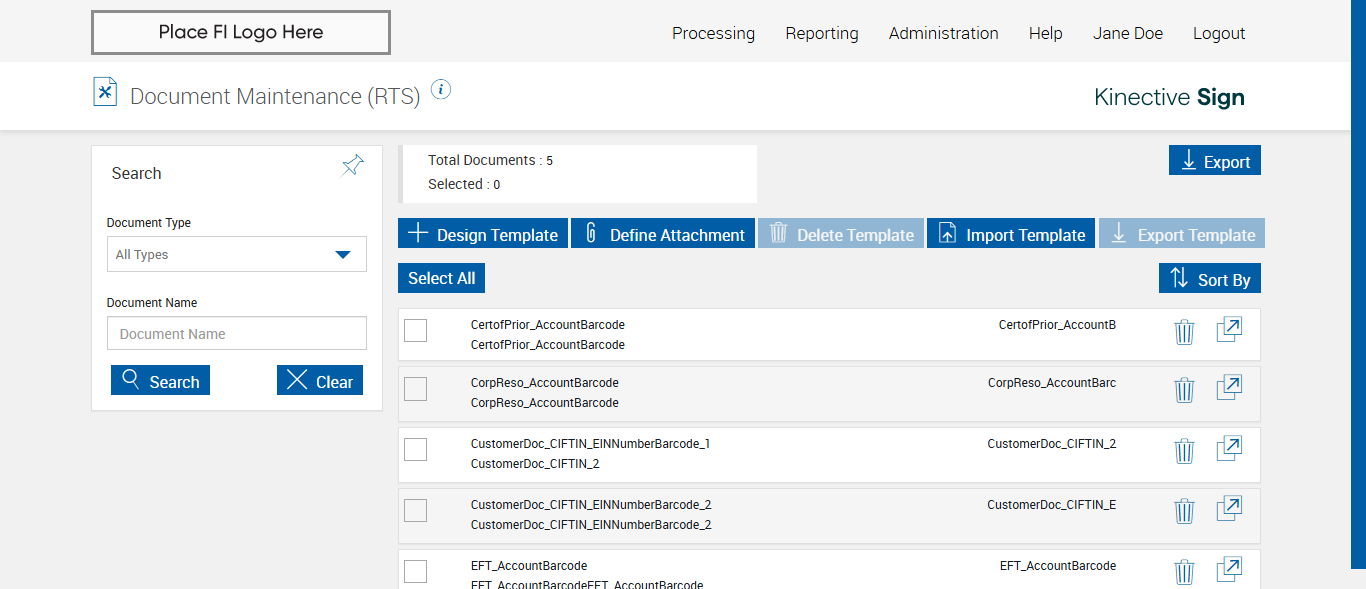Image resolution: width=1366 pixels, height=589 pixels.
Task: Click the info icon beside Document Maintenance title
Action: [x=441, y=89]
